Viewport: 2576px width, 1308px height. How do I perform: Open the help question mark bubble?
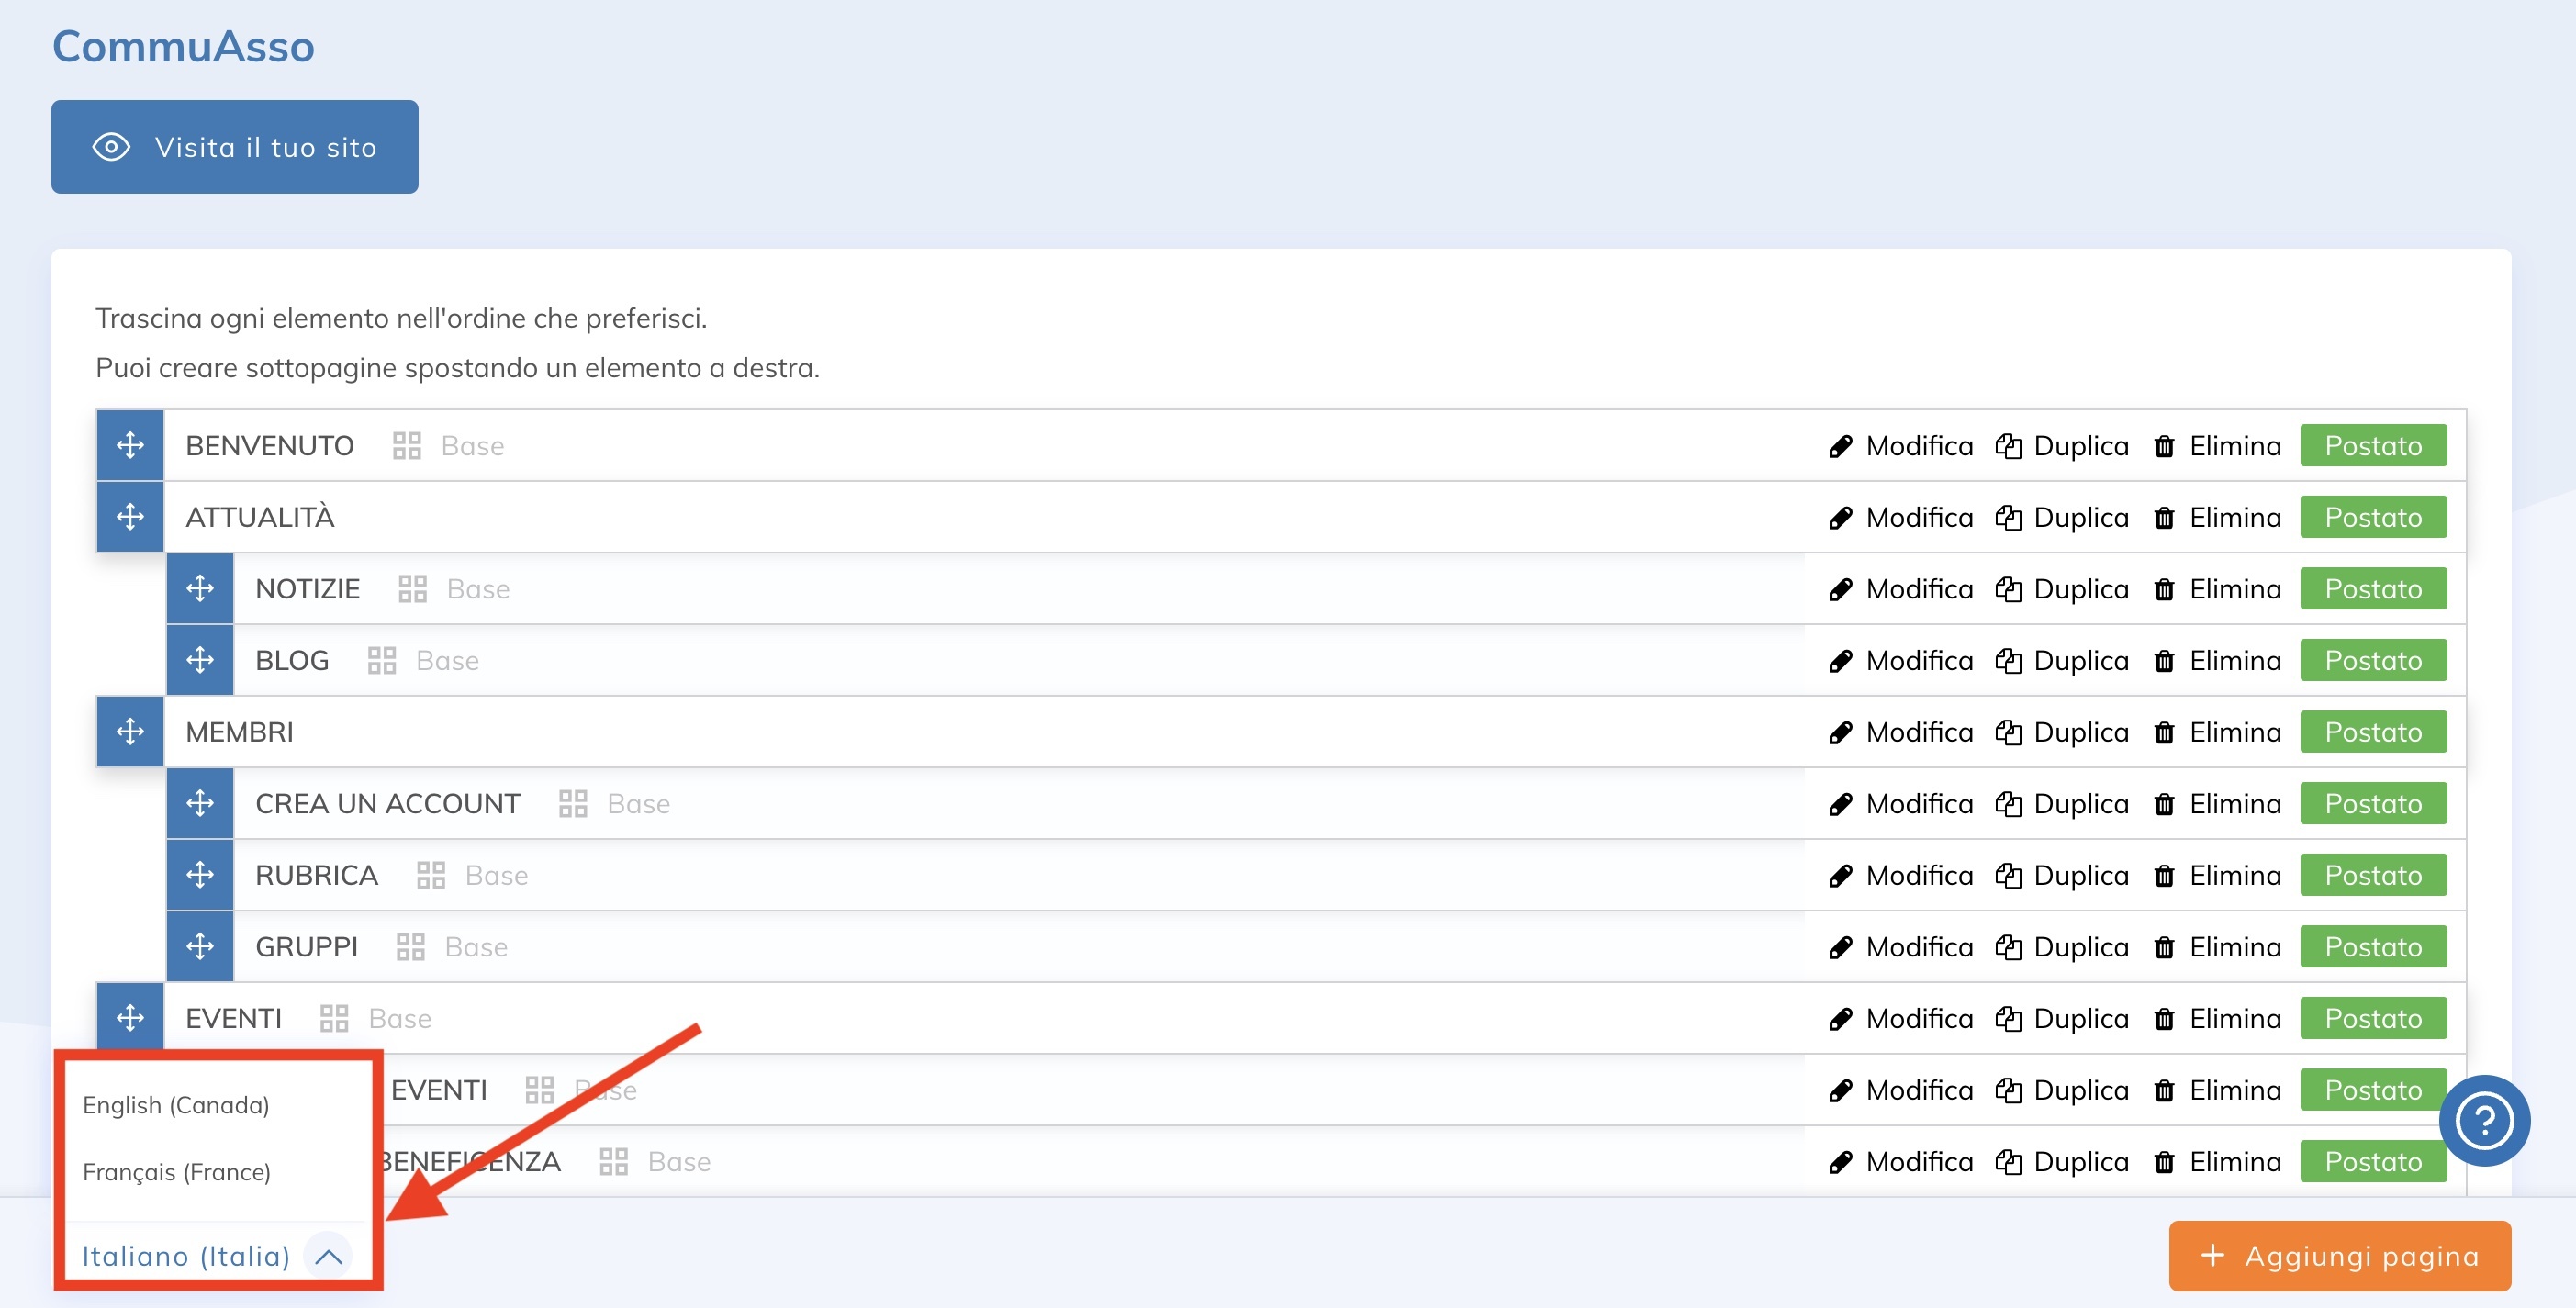pos(2484,1120)
